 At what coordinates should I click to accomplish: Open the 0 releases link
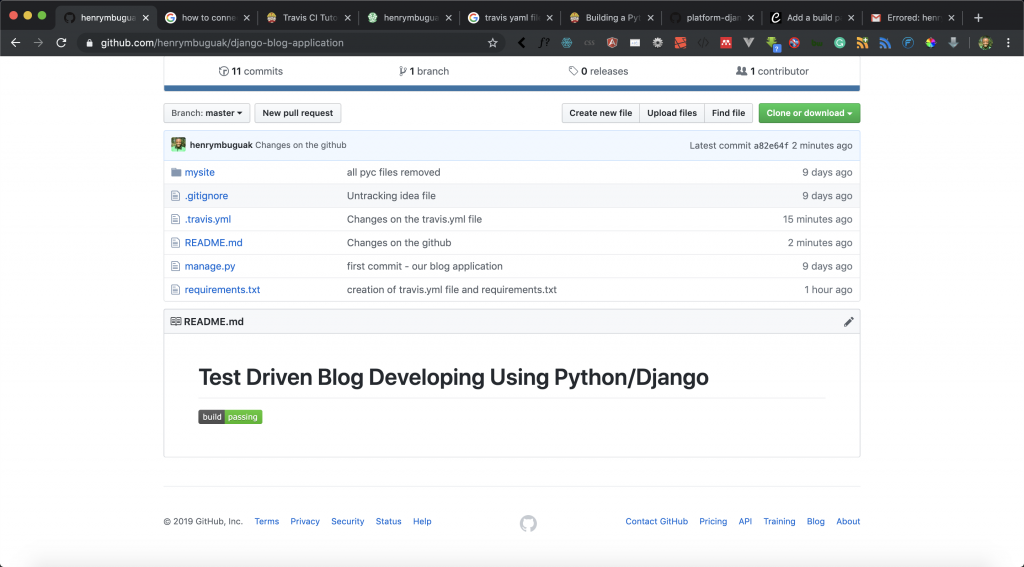598,71
